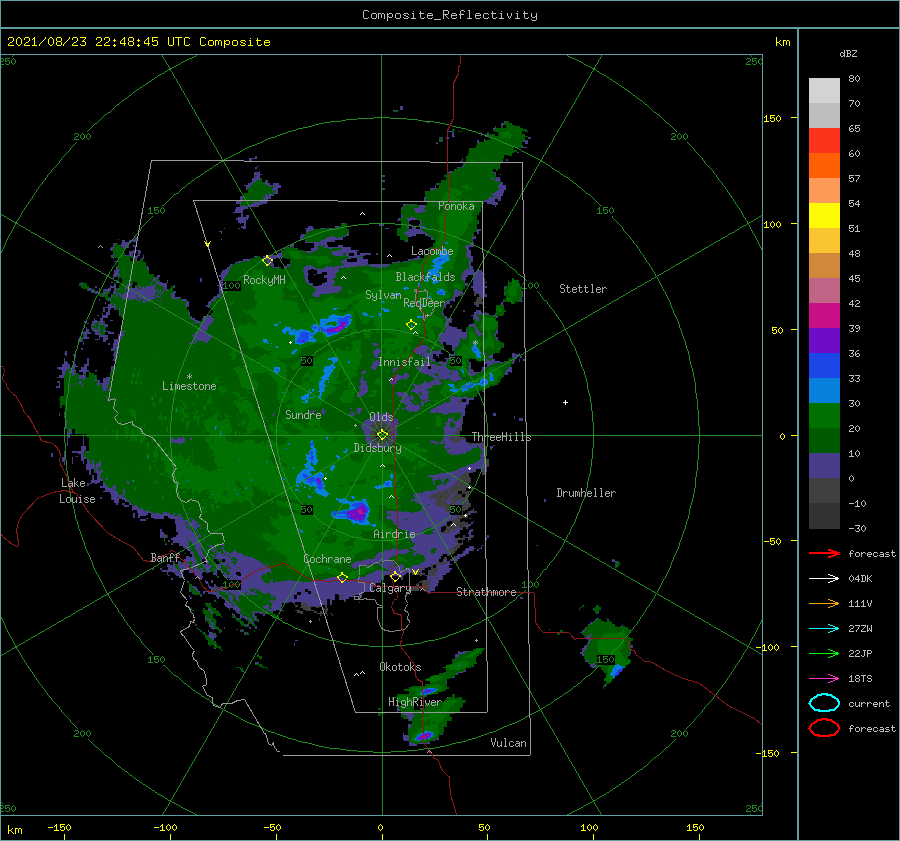
Task: Click the Innisfail label
Action: tap(404, 362)
